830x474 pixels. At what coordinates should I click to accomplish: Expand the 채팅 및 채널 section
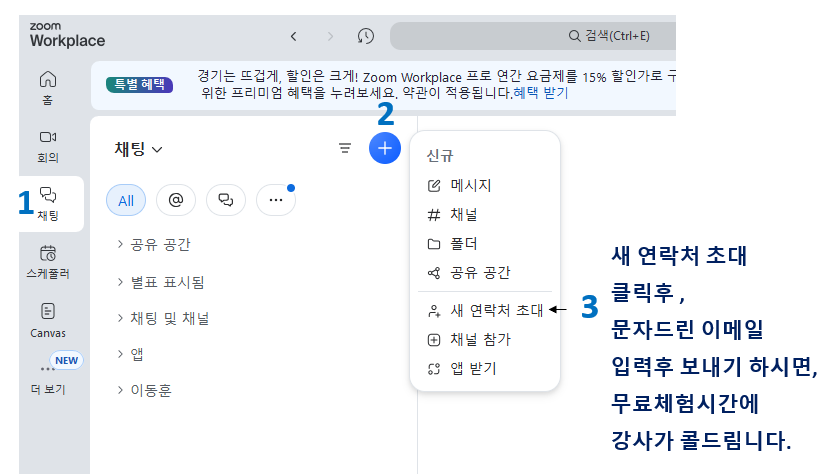(x=164, y=318)
